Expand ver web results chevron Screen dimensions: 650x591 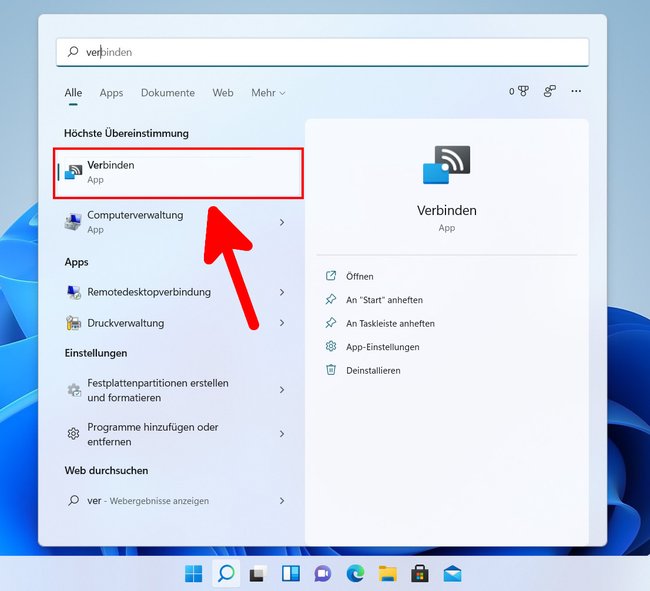point(282,501)
